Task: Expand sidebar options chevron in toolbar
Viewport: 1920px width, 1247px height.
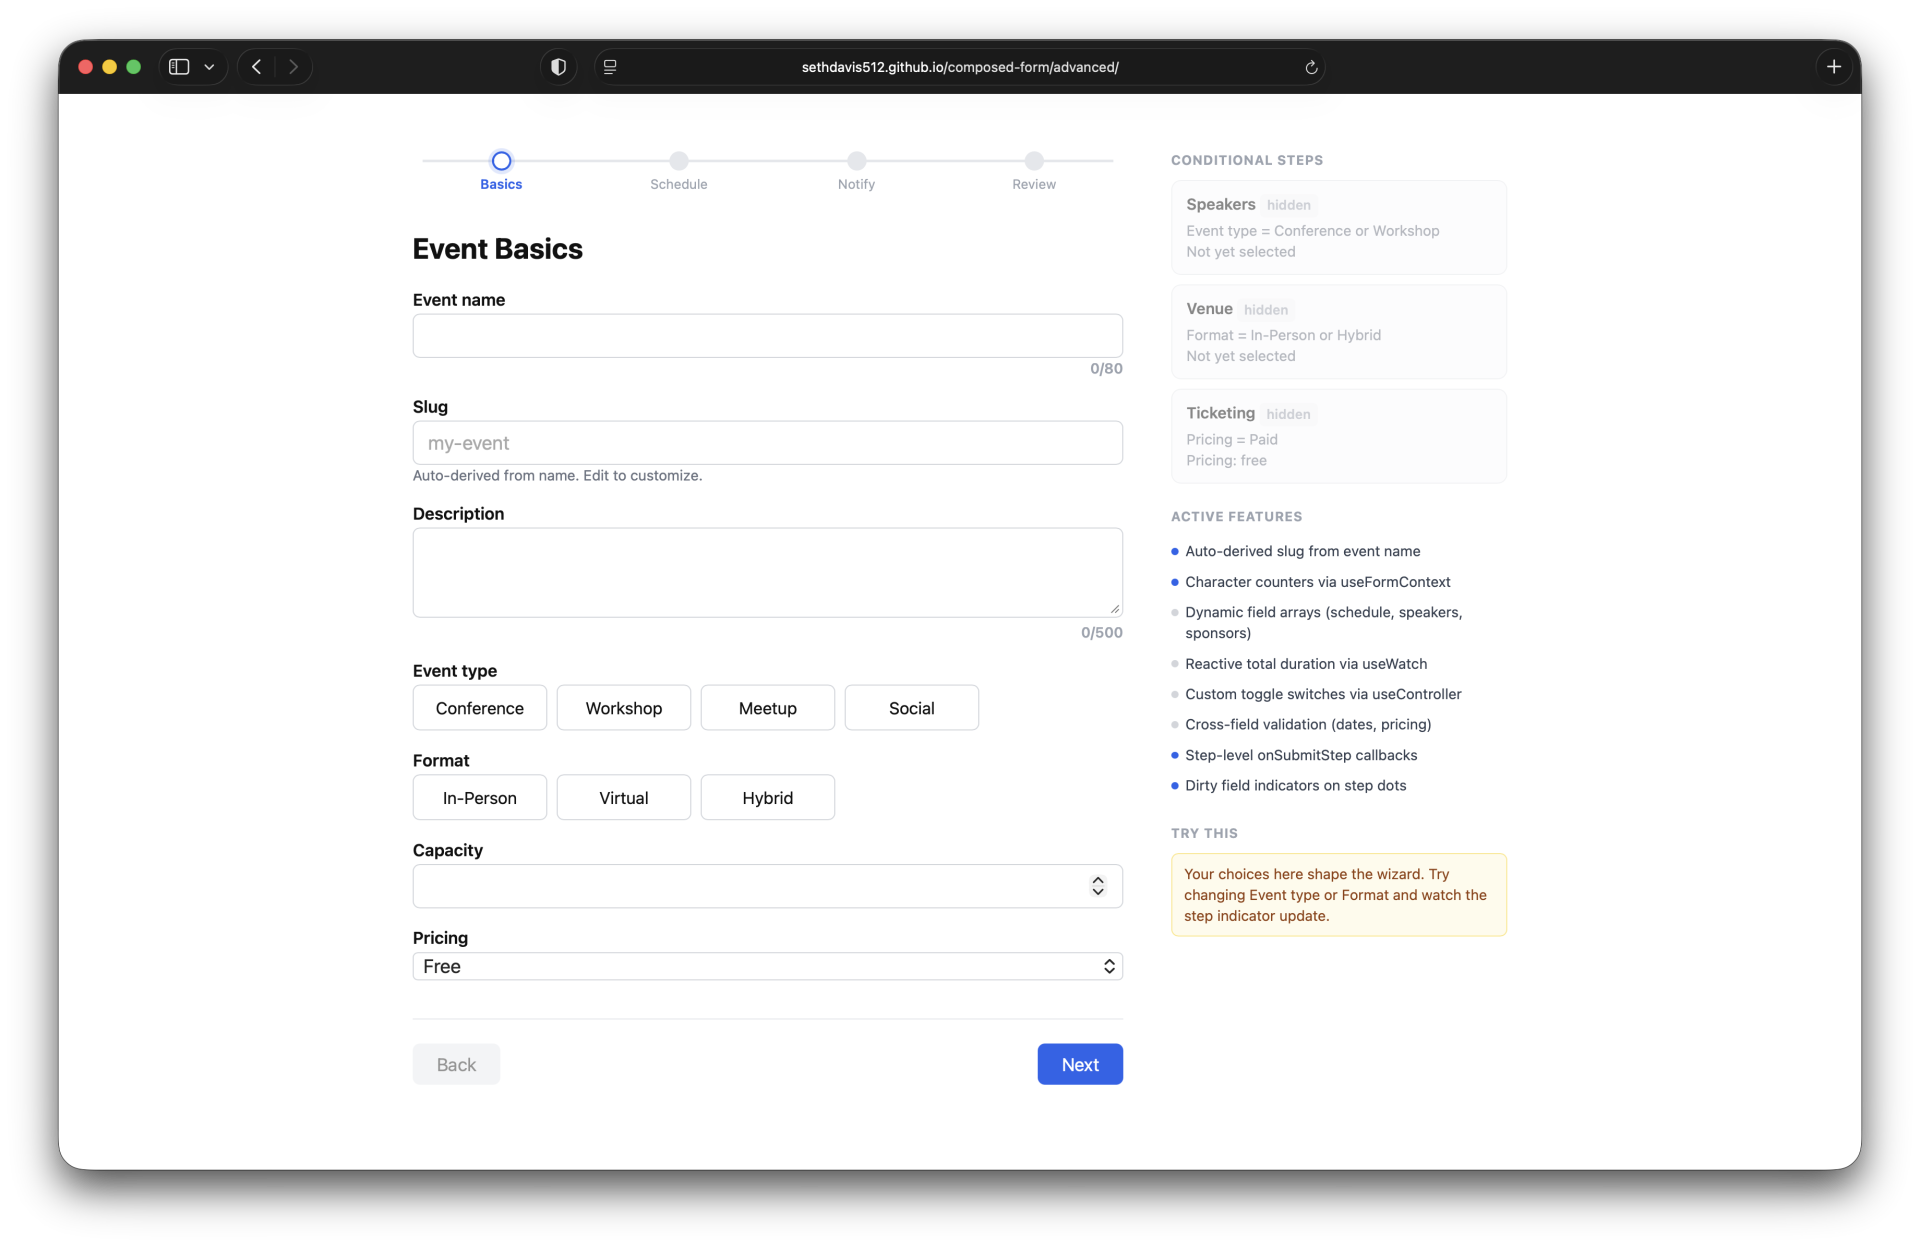Action: point(209,67)
